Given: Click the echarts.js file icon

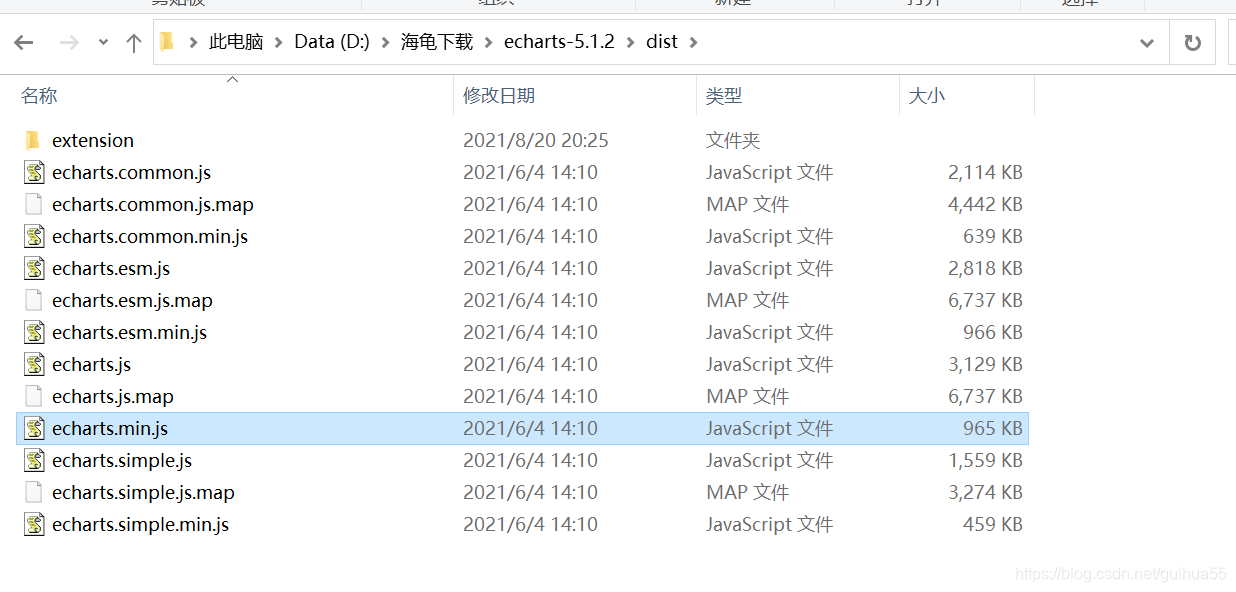Looking at the screenshot, I should pos(35,364).
